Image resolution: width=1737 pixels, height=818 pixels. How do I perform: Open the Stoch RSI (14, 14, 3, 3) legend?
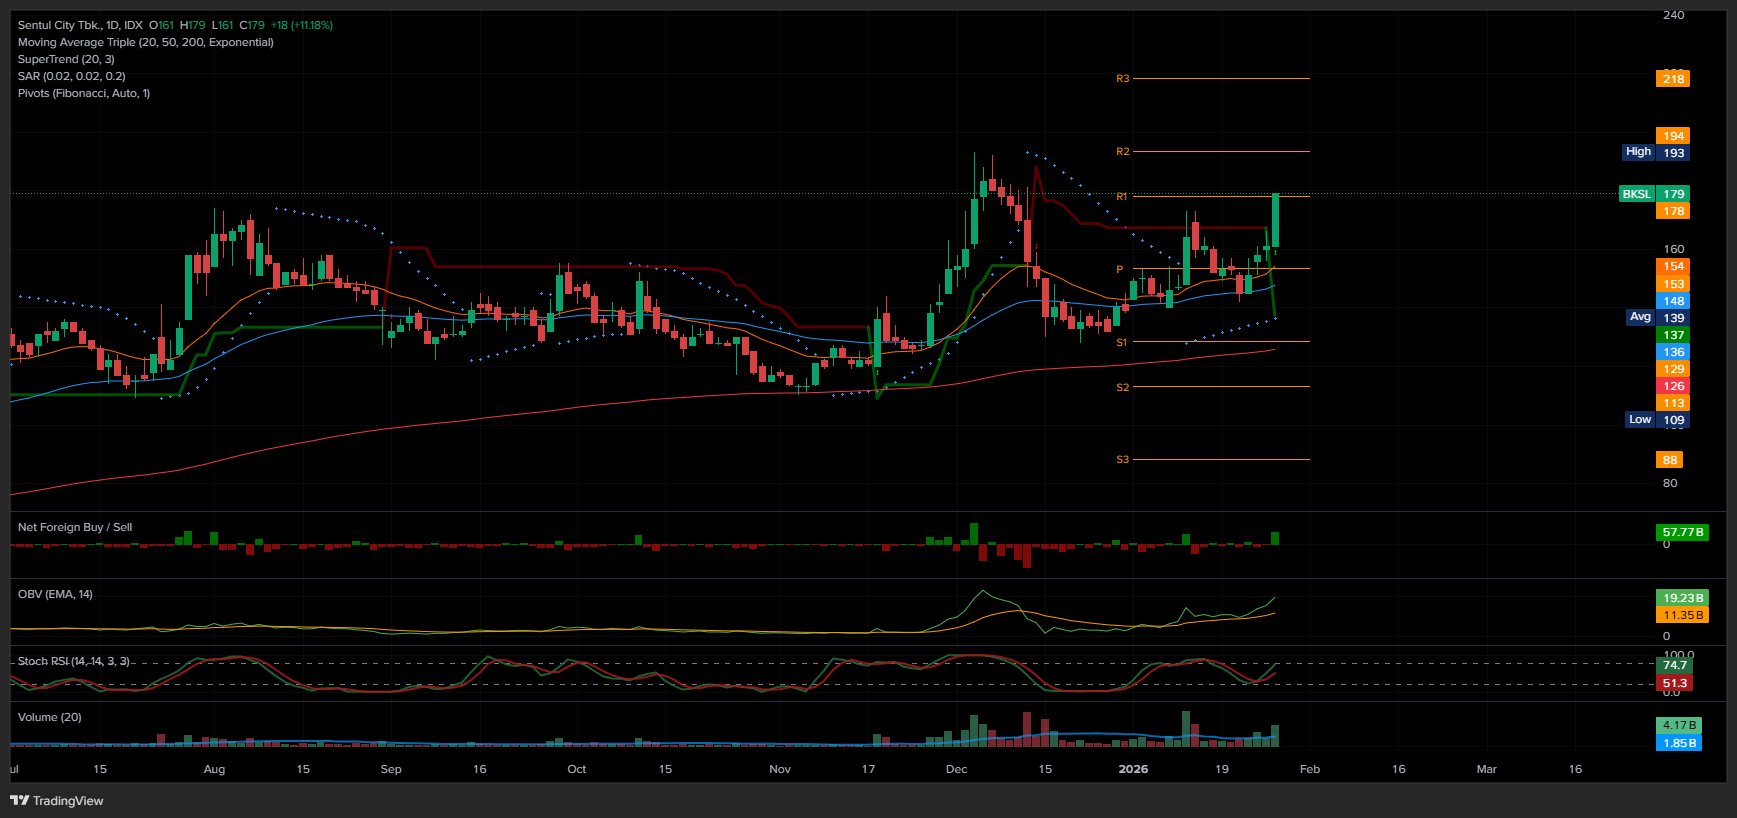coord(73,661)
